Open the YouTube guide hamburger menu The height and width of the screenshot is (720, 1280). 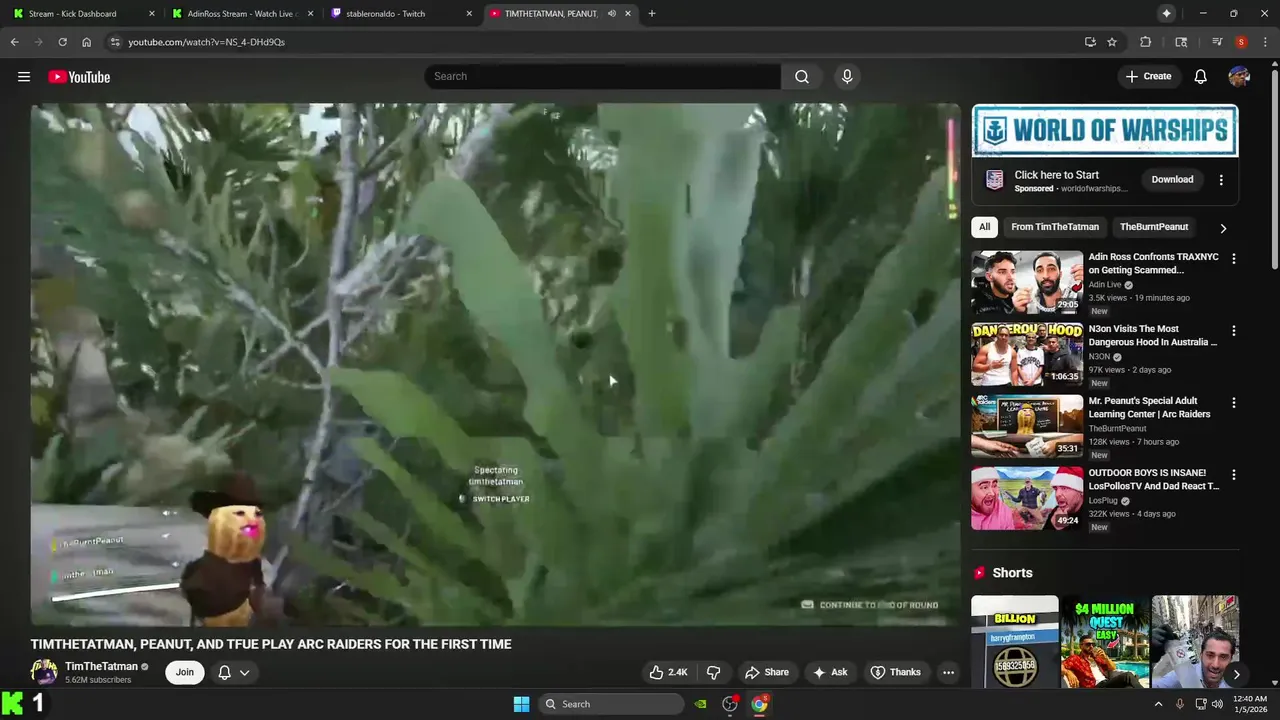pos(24,77)
